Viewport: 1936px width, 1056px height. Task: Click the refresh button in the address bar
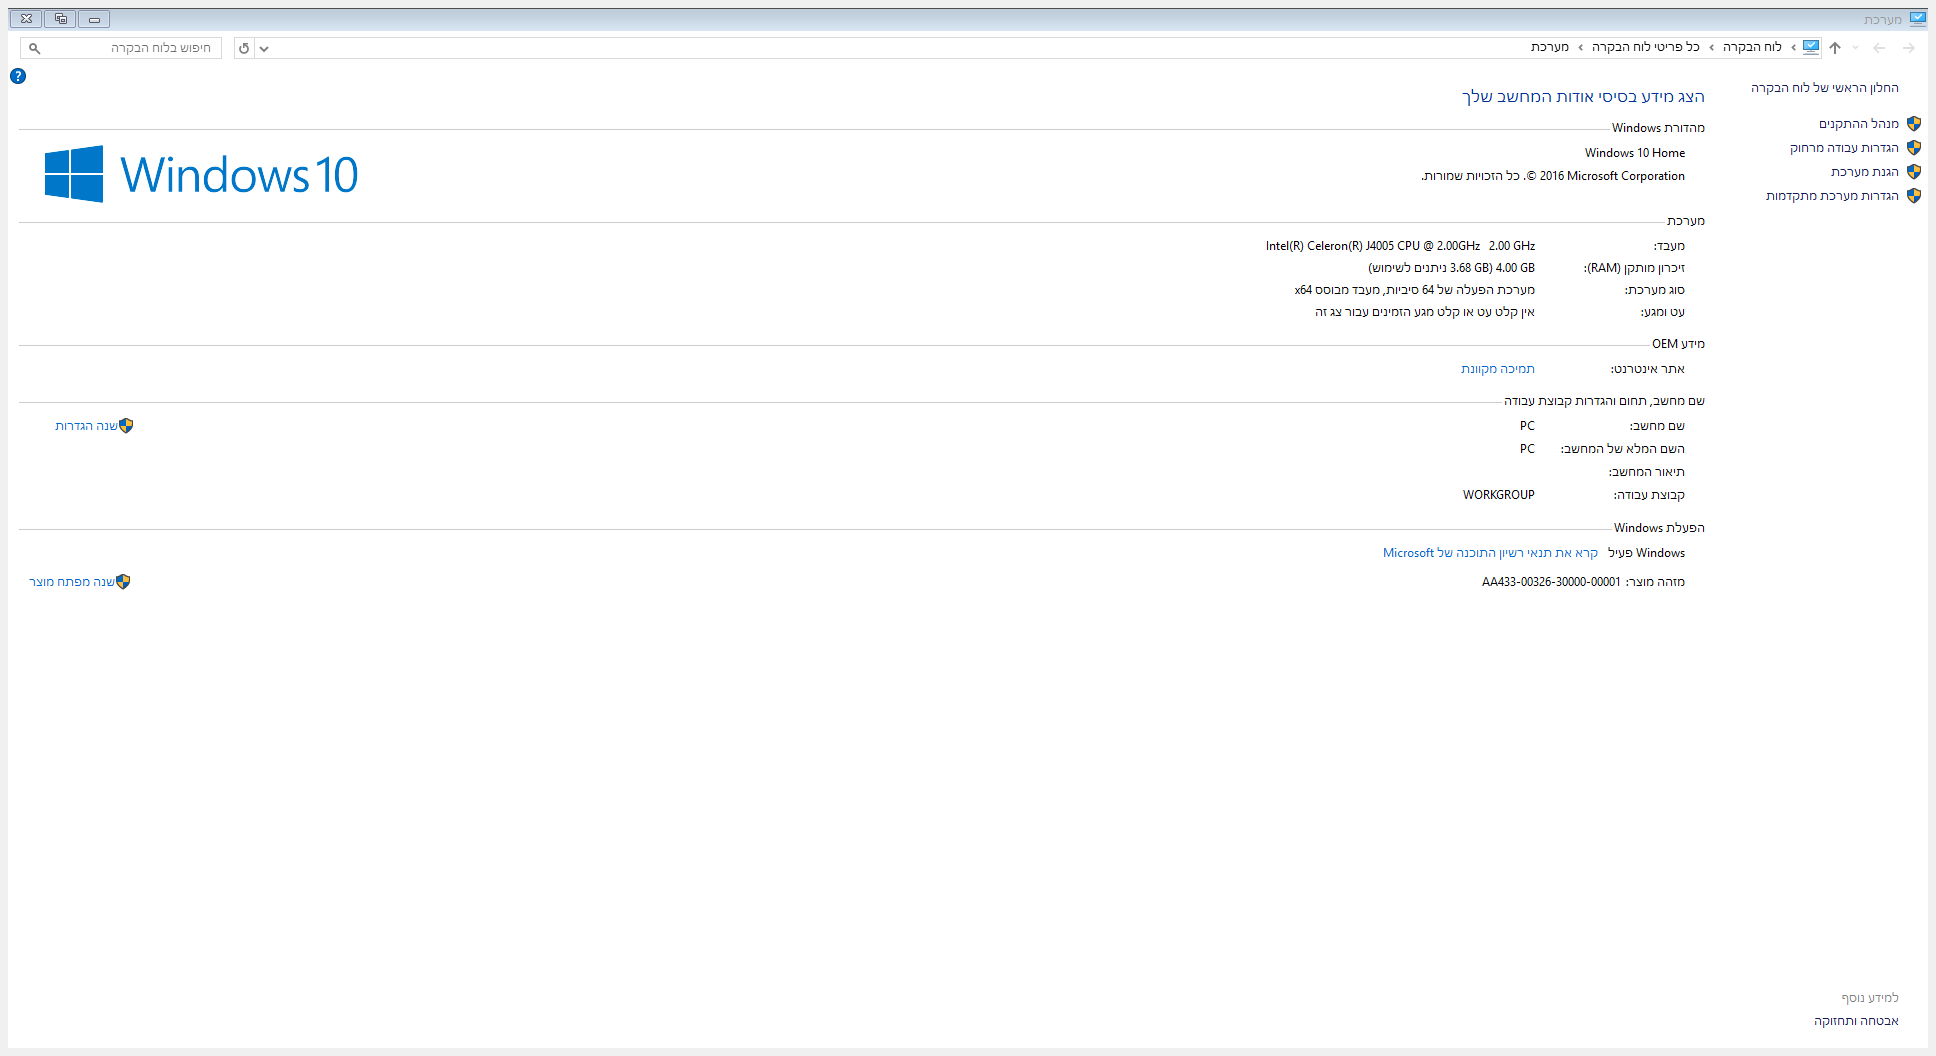[x=244, y=48]
